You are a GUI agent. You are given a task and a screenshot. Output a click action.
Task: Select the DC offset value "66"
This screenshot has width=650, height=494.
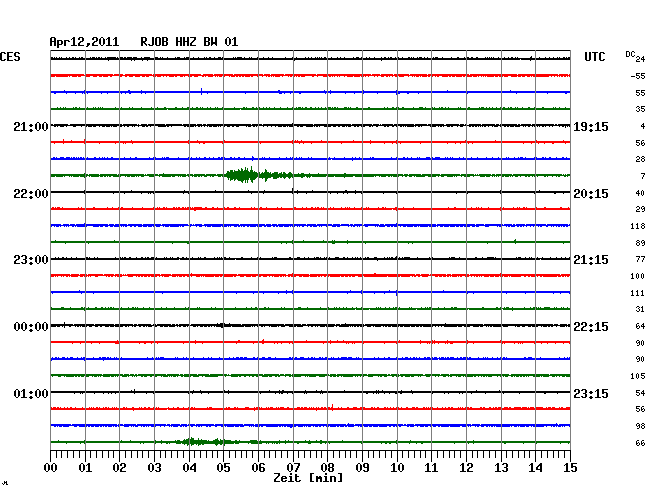pyautogui.click(x=640, y=443)
